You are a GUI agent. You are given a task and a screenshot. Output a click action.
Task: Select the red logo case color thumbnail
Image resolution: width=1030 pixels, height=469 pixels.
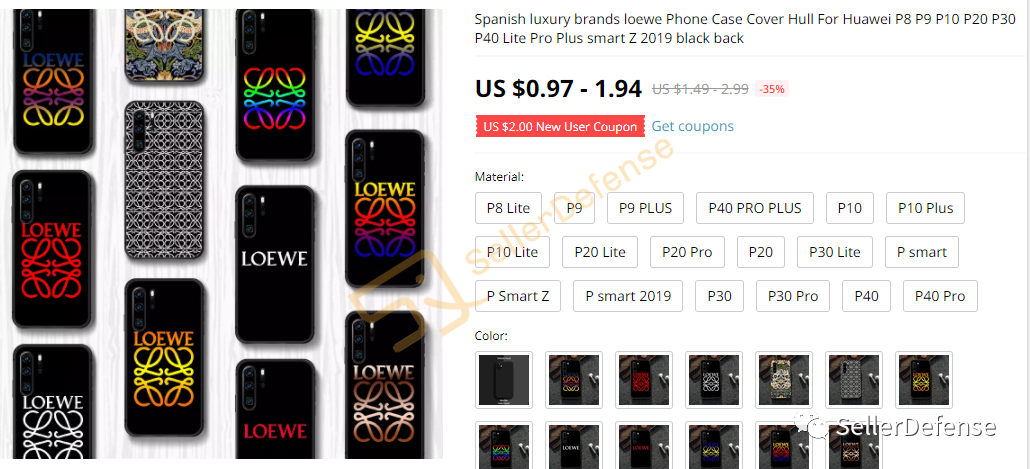click(644, 380)
